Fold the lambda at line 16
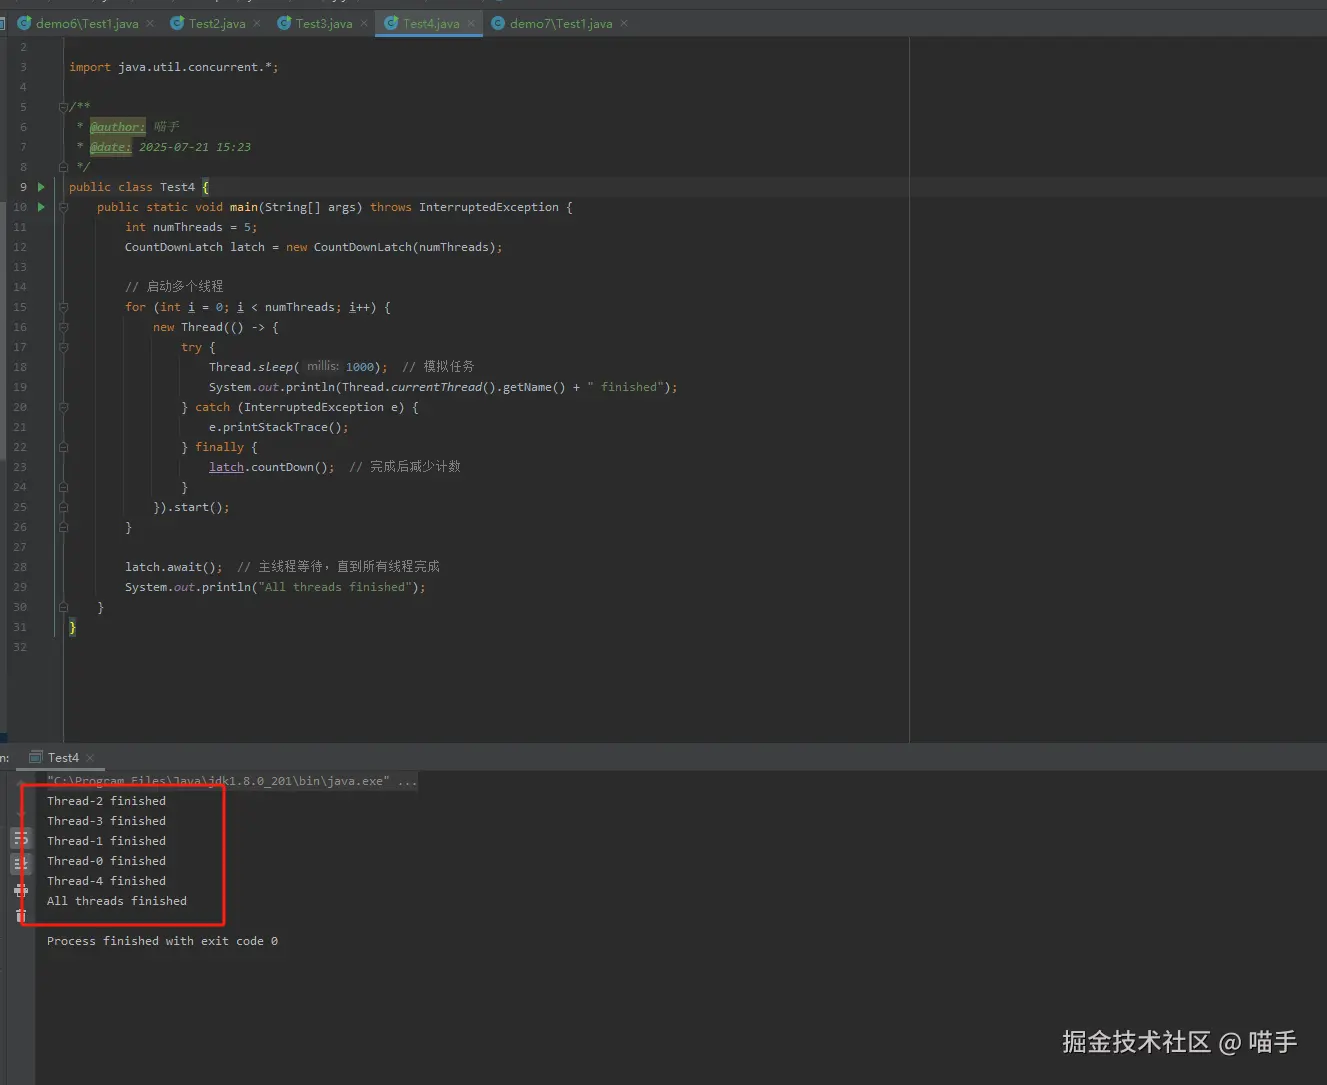 click(x=63, y=327)
